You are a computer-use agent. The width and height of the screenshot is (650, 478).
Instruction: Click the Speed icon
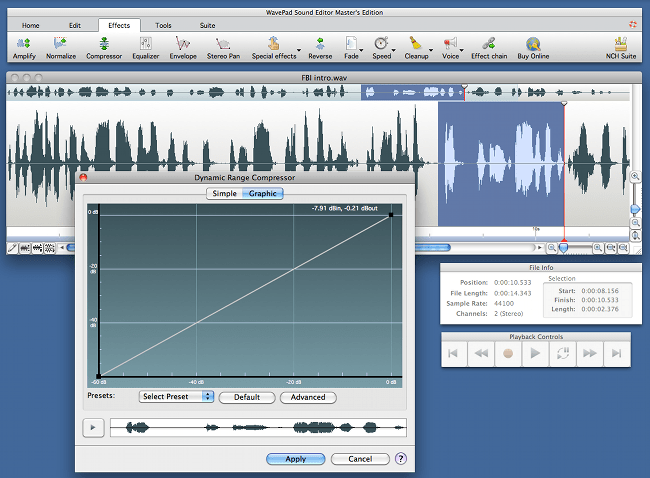[x=381, y=43]
